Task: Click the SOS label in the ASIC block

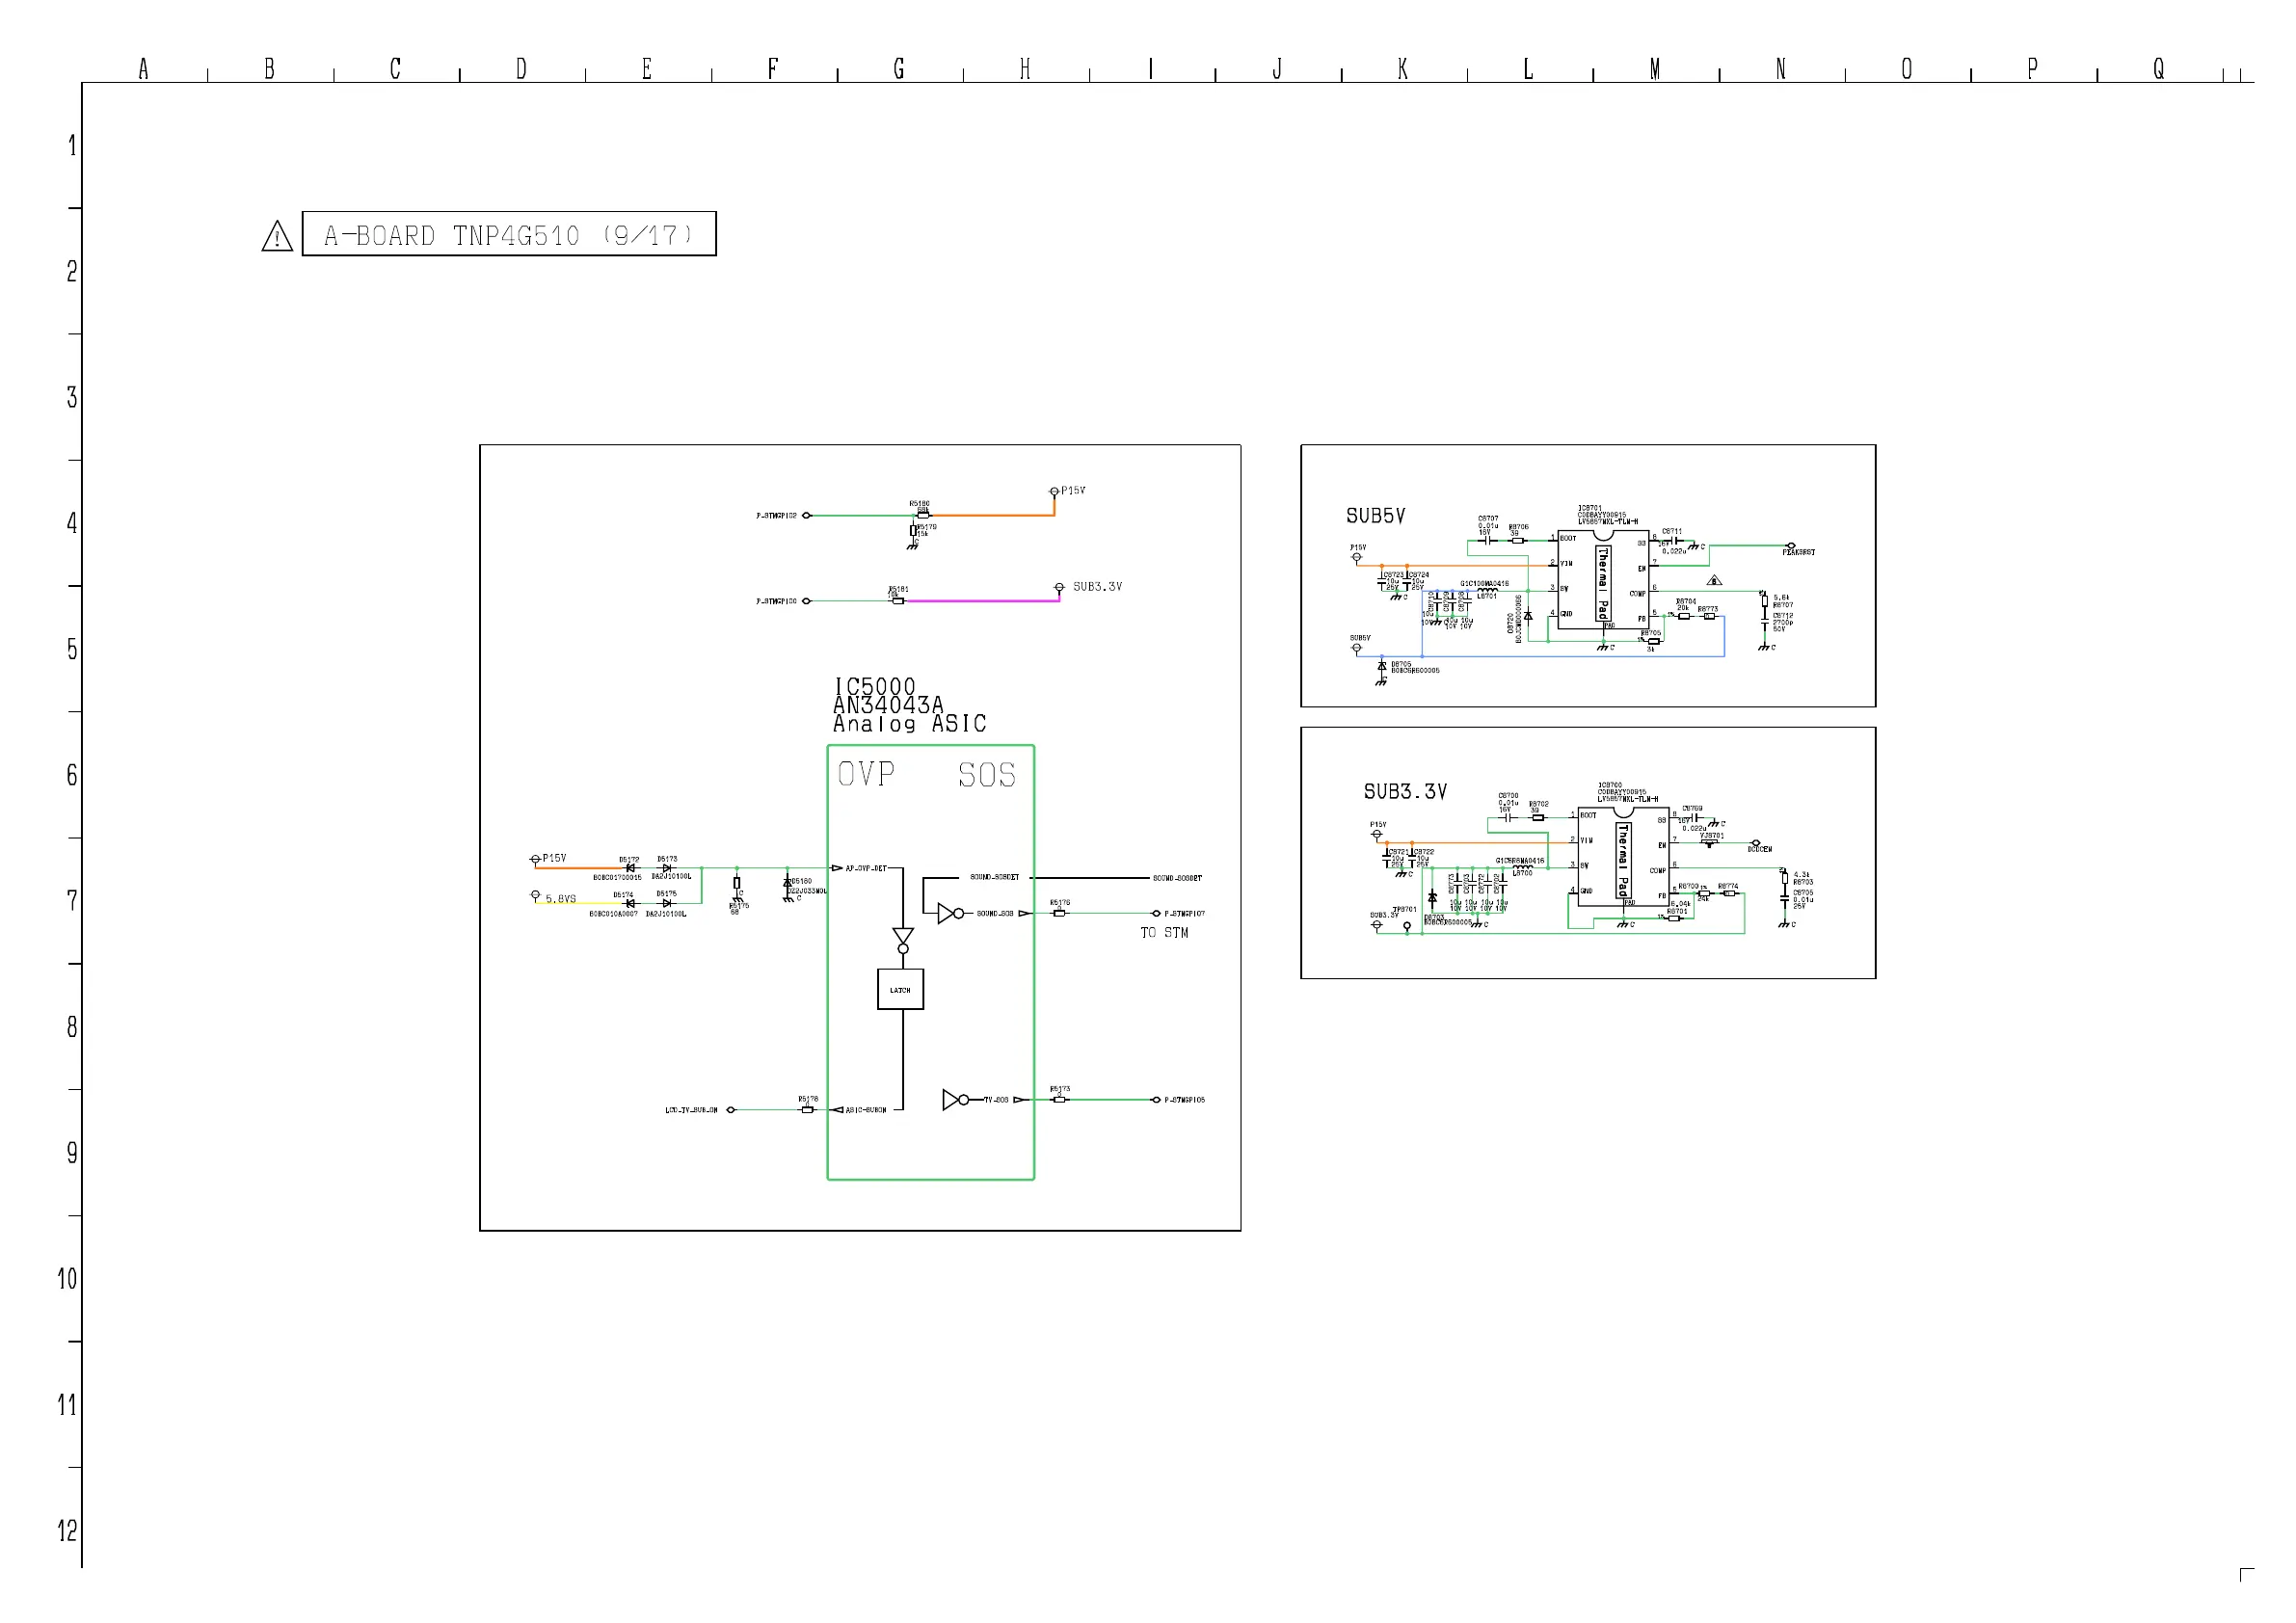Action: (x=986, y=775)
